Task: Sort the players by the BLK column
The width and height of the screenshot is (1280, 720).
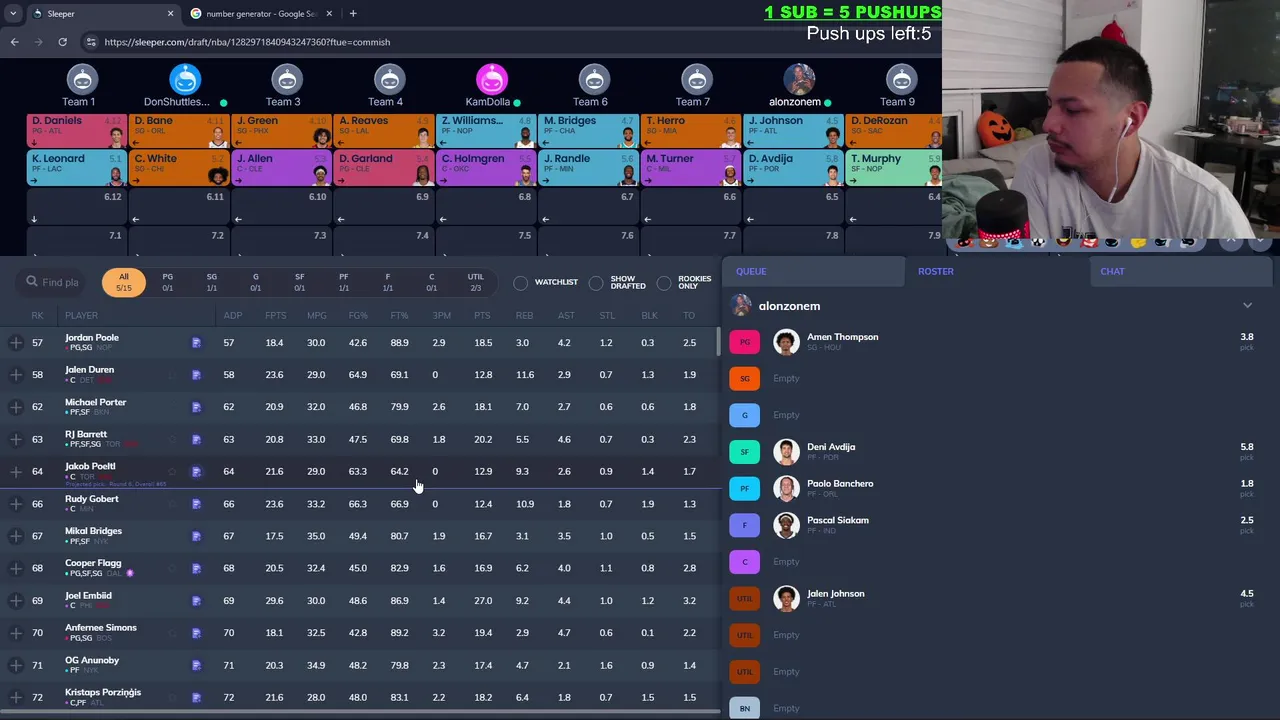Action: pyautogui.click(x=649, y=315)
